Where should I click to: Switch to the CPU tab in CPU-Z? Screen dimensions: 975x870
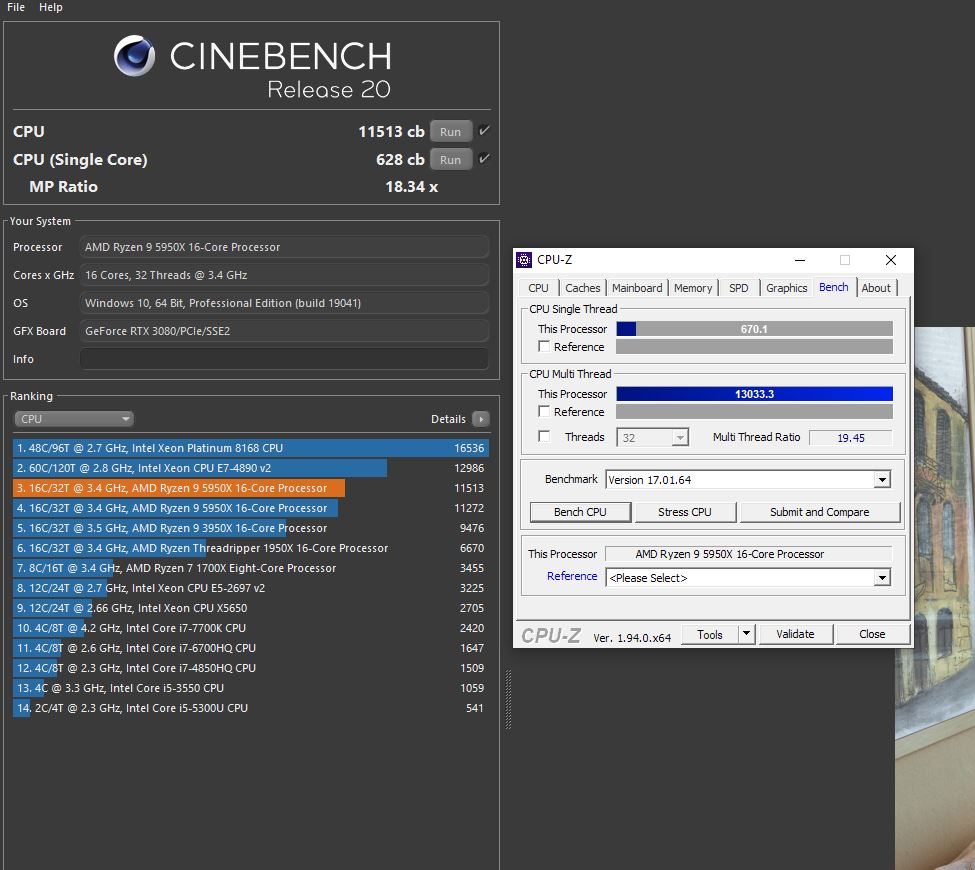pyautogui.click(x=538, y=288)
